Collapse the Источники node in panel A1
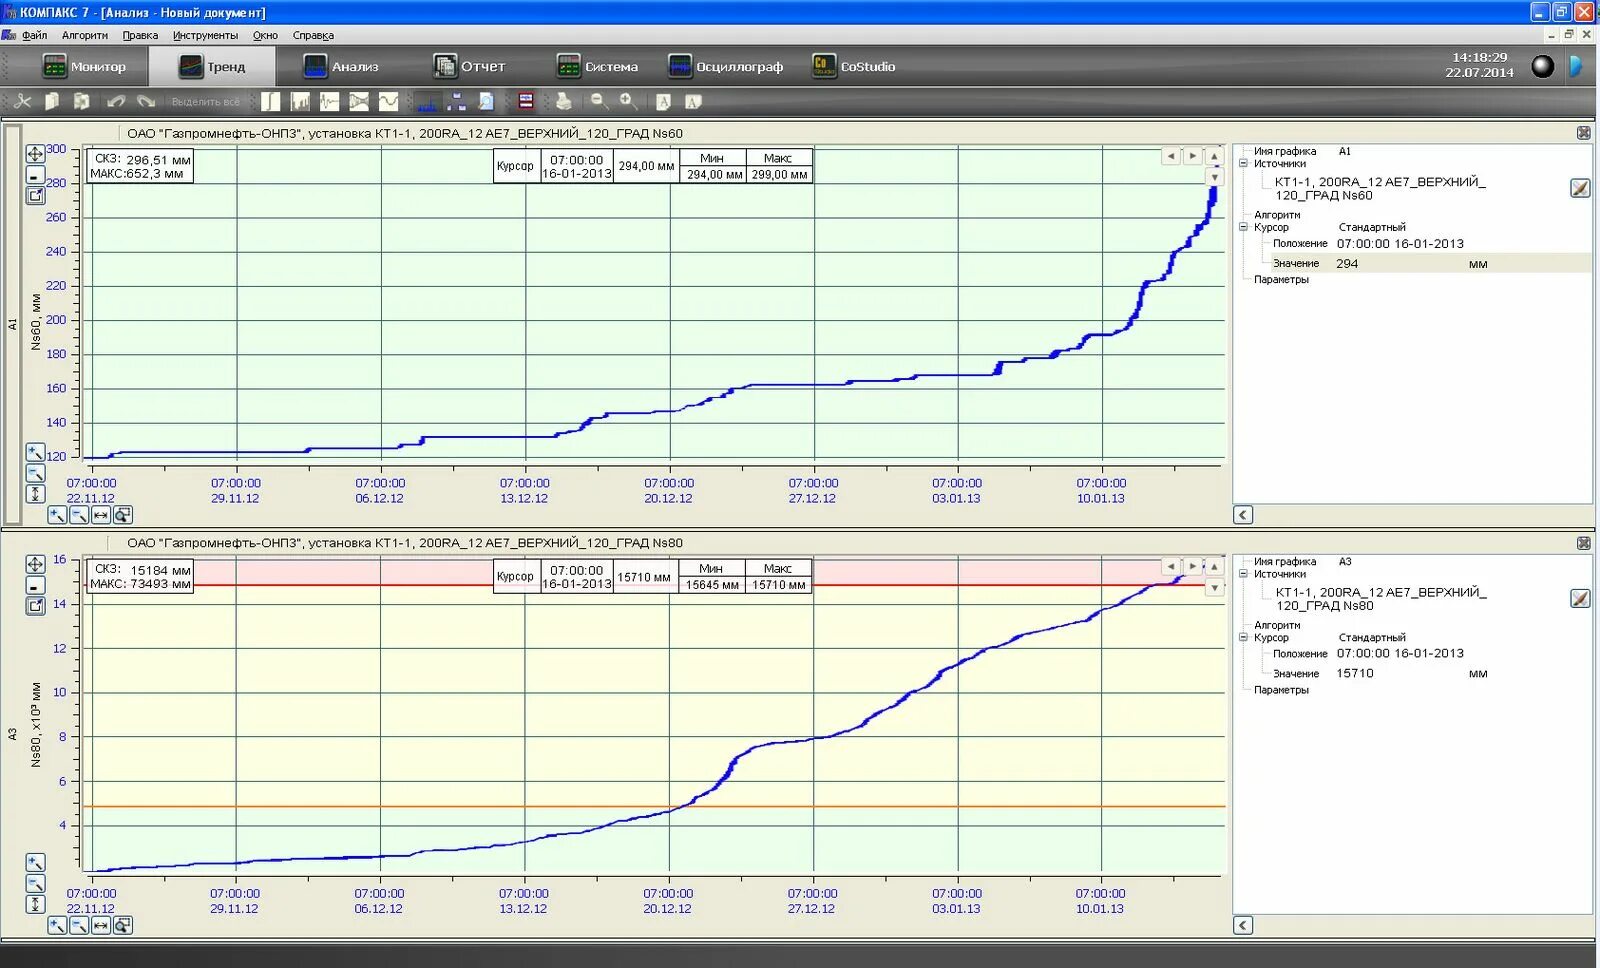Image resolution: width=1600 pixels, height=968 pixels. [x=1244, y=164]
